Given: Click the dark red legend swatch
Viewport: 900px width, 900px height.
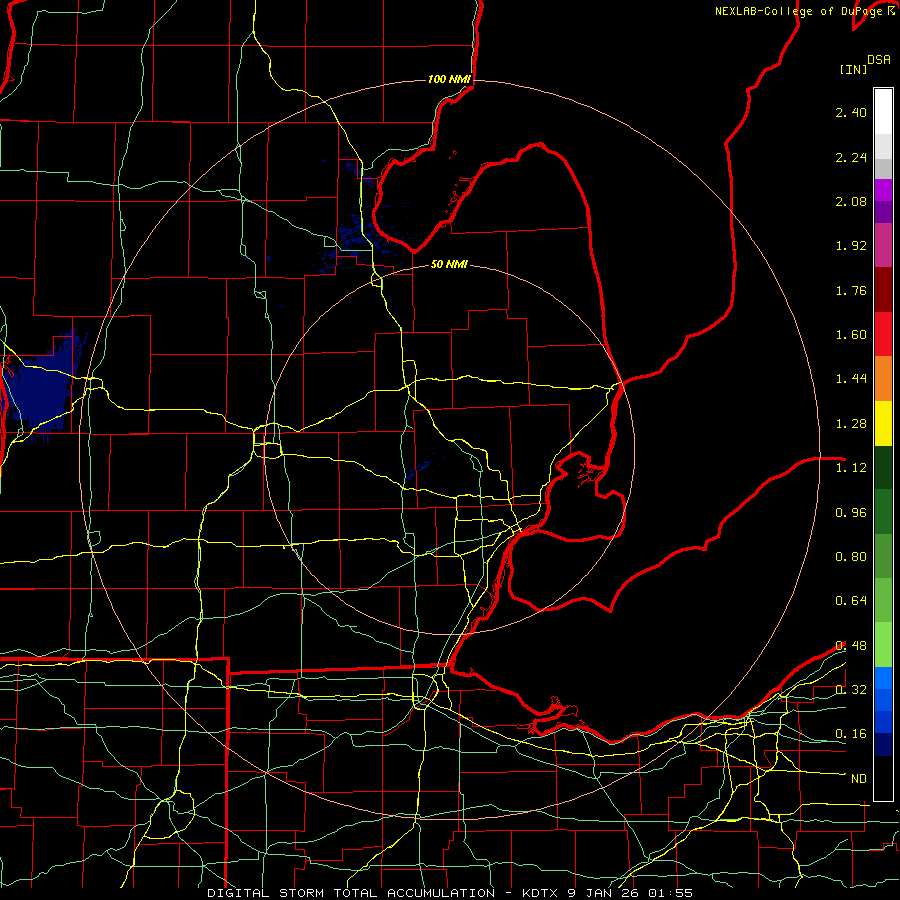Looking at the screenshot, I should pyautogui.click(x=883, y=290).
